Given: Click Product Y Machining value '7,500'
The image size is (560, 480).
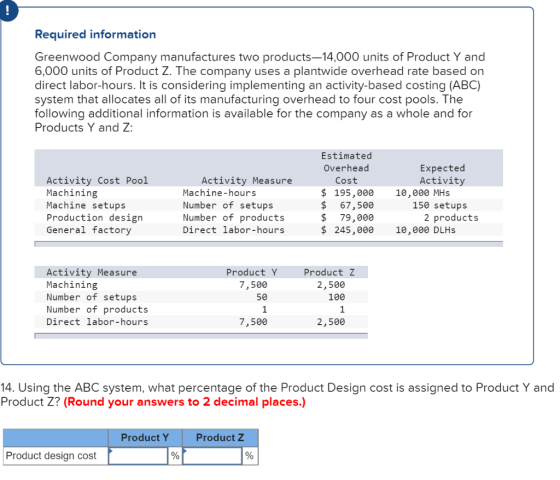Looking at the screenshot, I should [253, 285].
